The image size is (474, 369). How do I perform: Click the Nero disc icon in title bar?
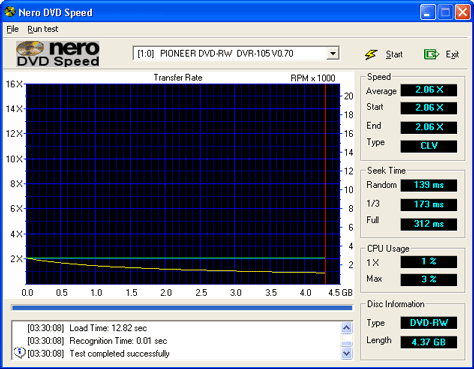pyautogui.click(x=10, y=12)
